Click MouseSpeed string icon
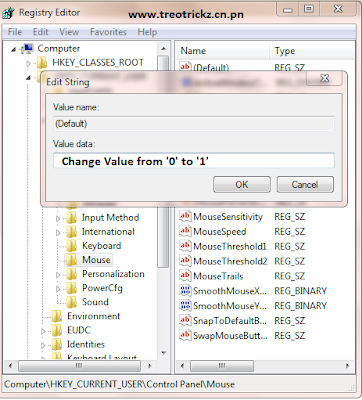 [x=185, y=231]
